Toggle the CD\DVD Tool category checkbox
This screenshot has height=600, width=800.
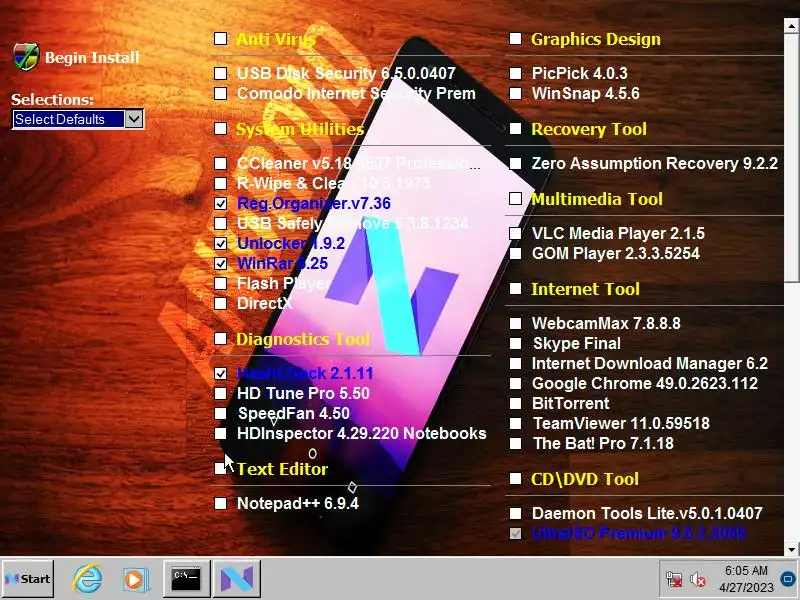pyautogui.click(x=516, y=478)
